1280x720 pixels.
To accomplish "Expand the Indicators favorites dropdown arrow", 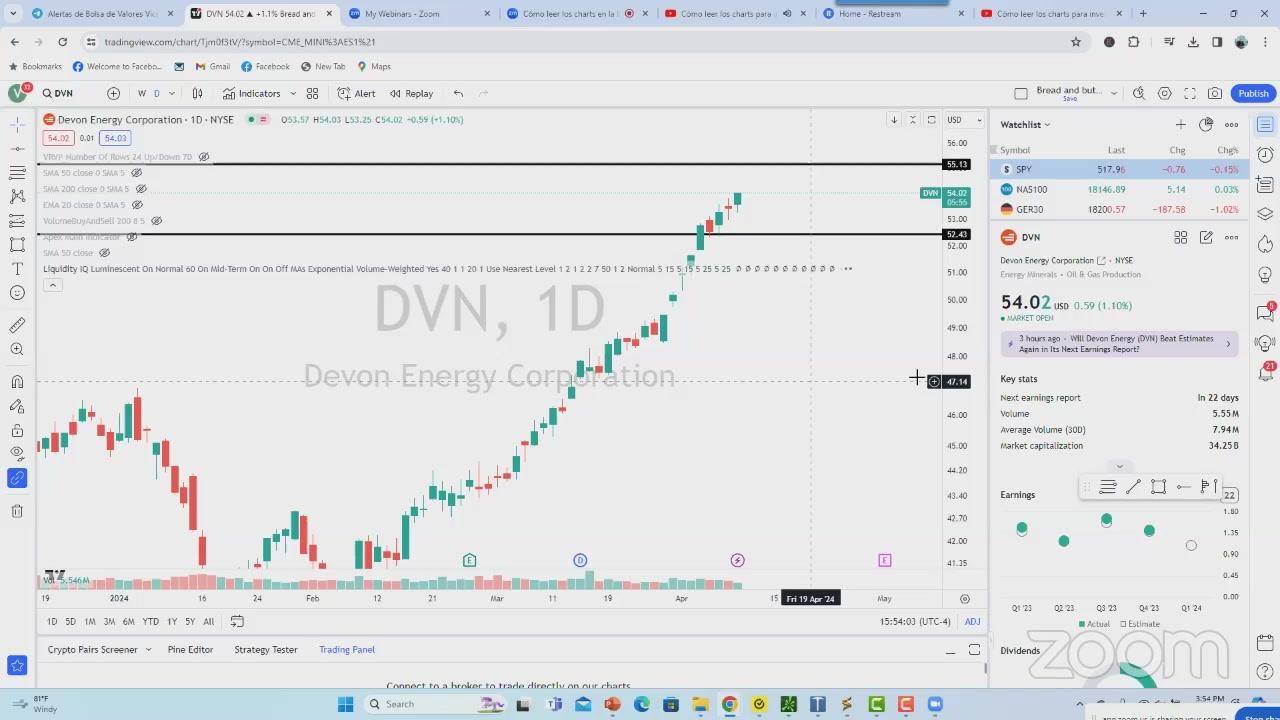I will 293,93.
